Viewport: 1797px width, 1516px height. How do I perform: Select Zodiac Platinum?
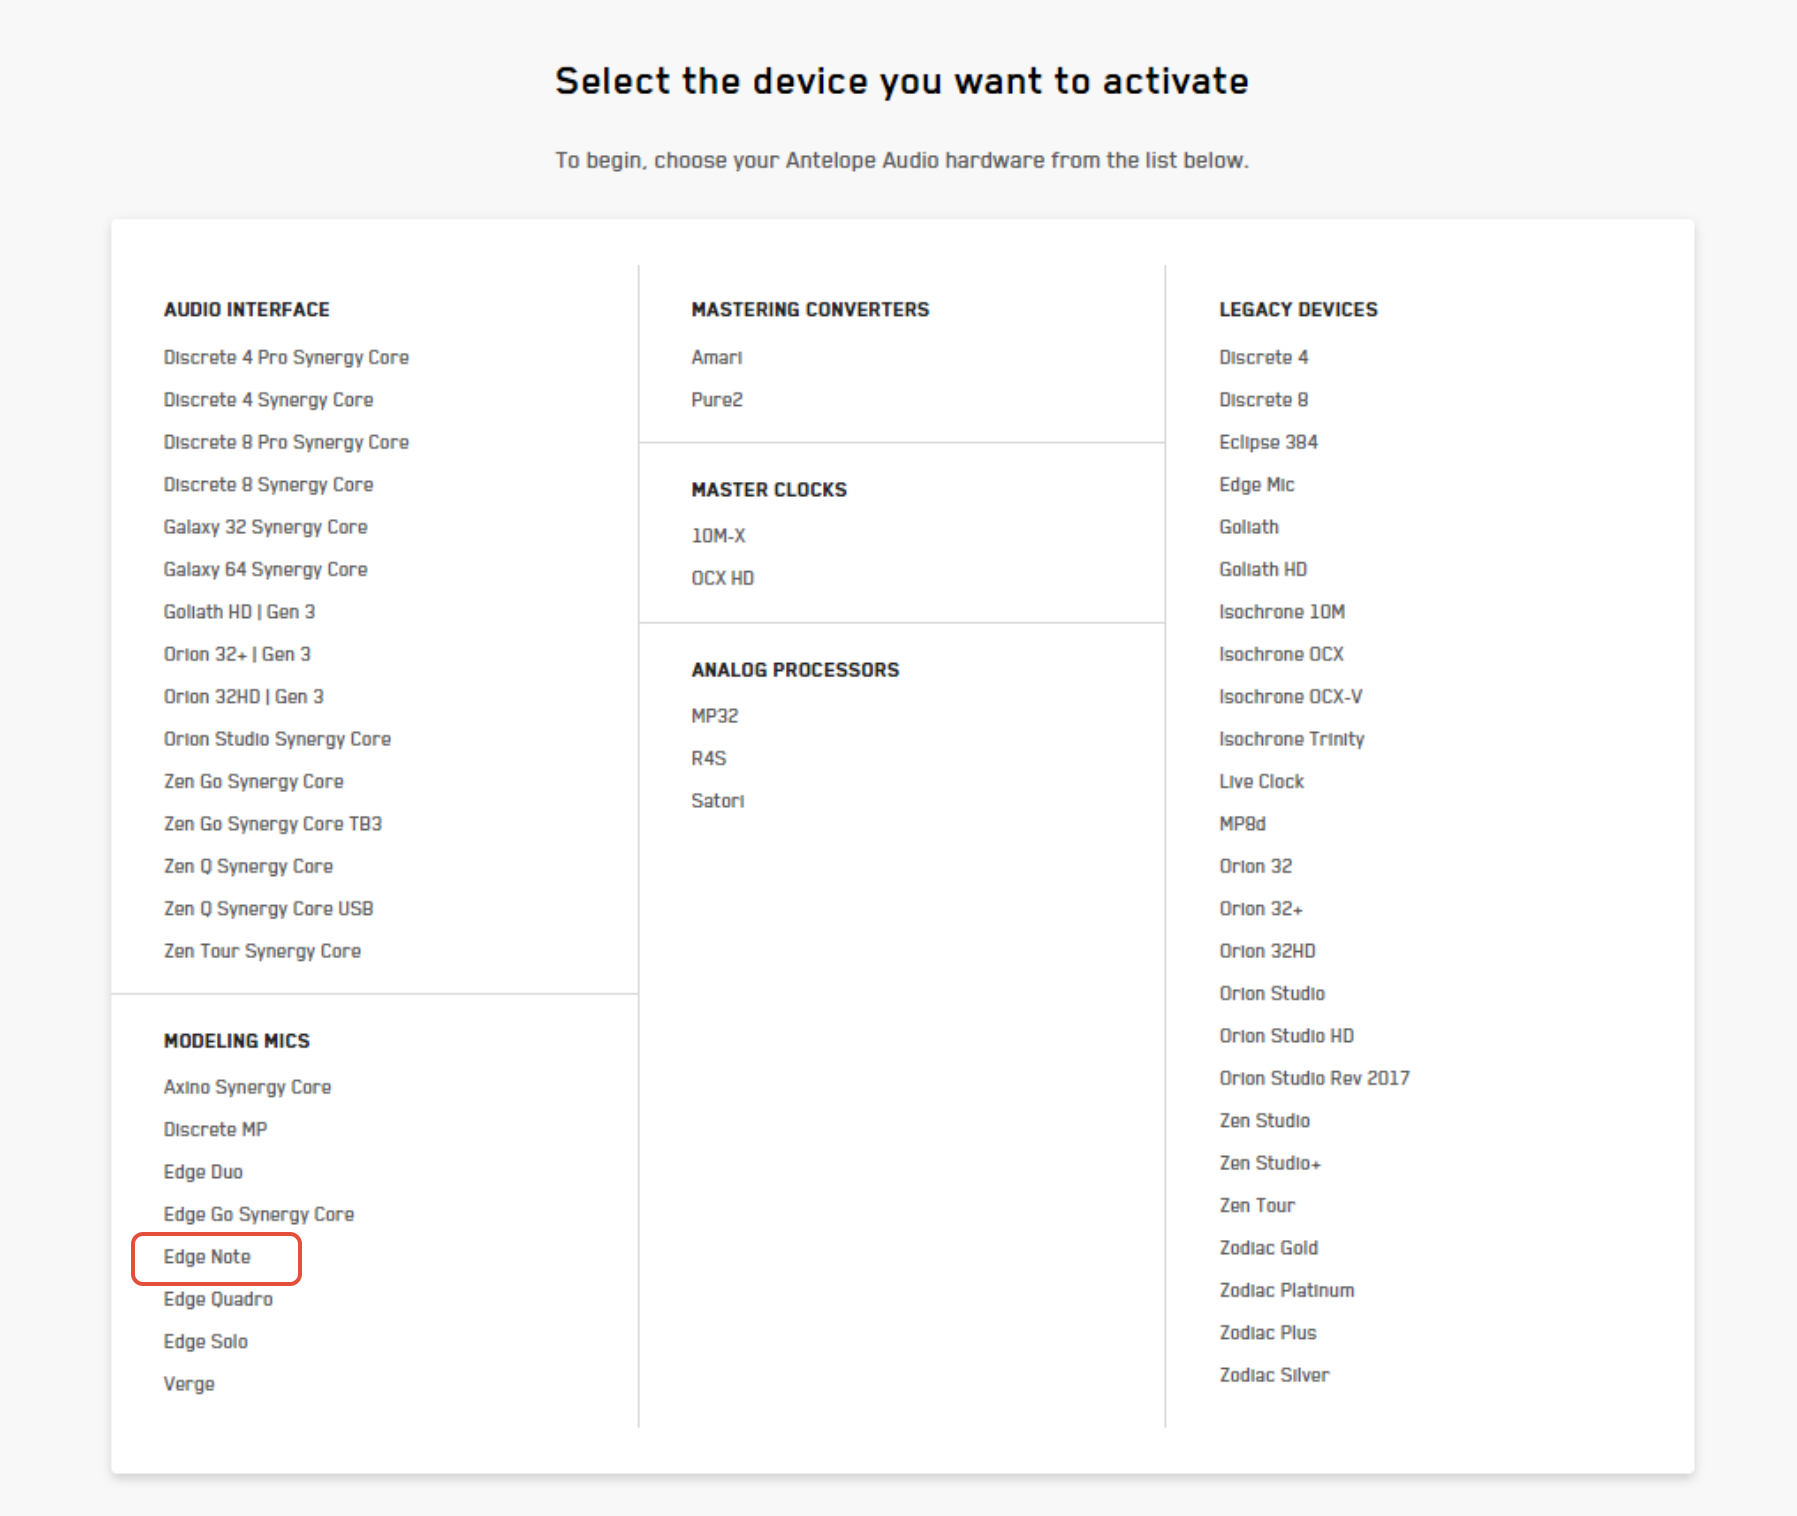coord(1286,1291)
